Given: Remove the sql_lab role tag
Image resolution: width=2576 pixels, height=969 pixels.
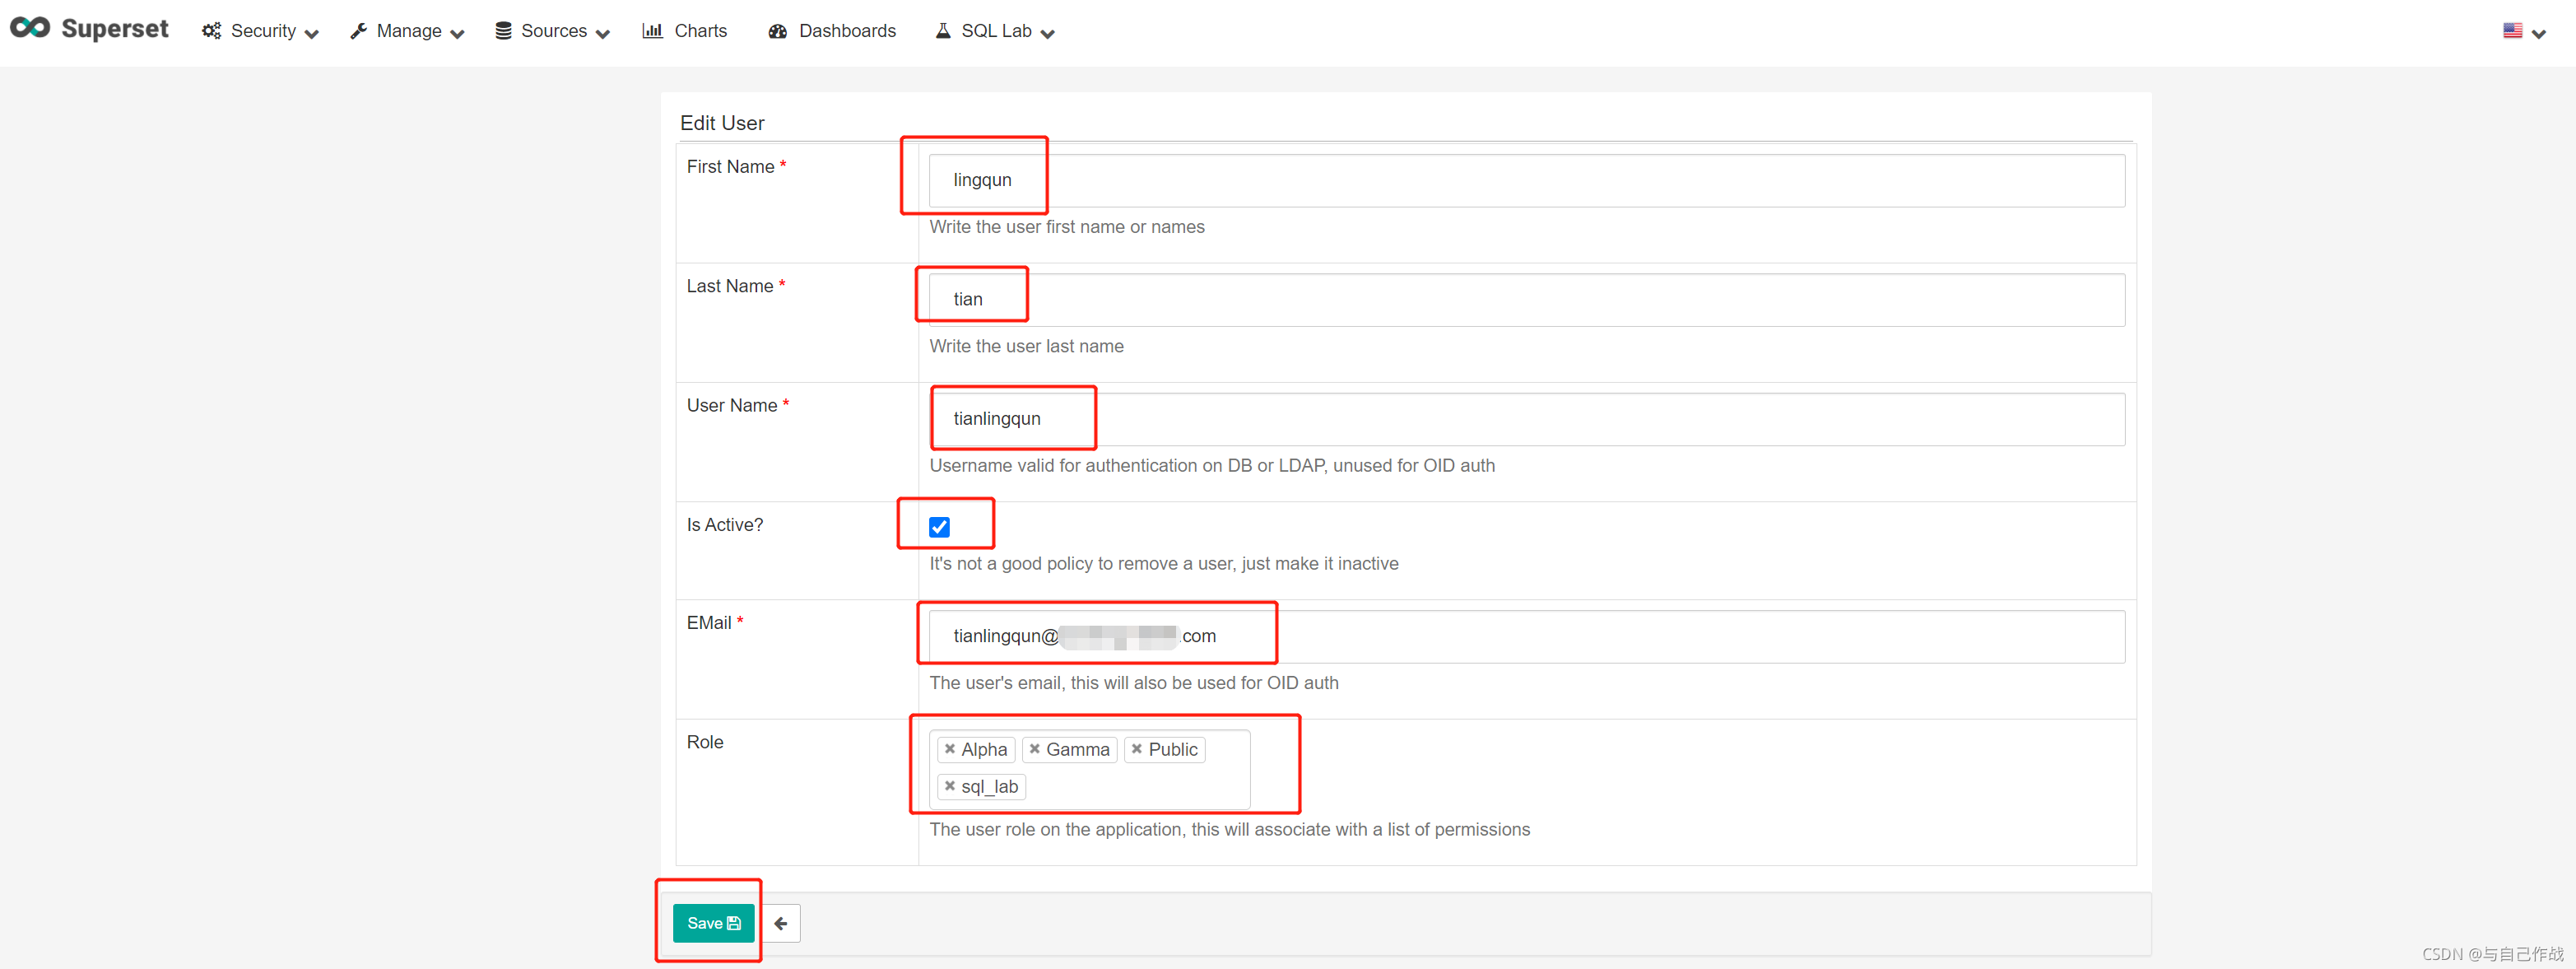Looking at the screenshot, I should [950, 786].
